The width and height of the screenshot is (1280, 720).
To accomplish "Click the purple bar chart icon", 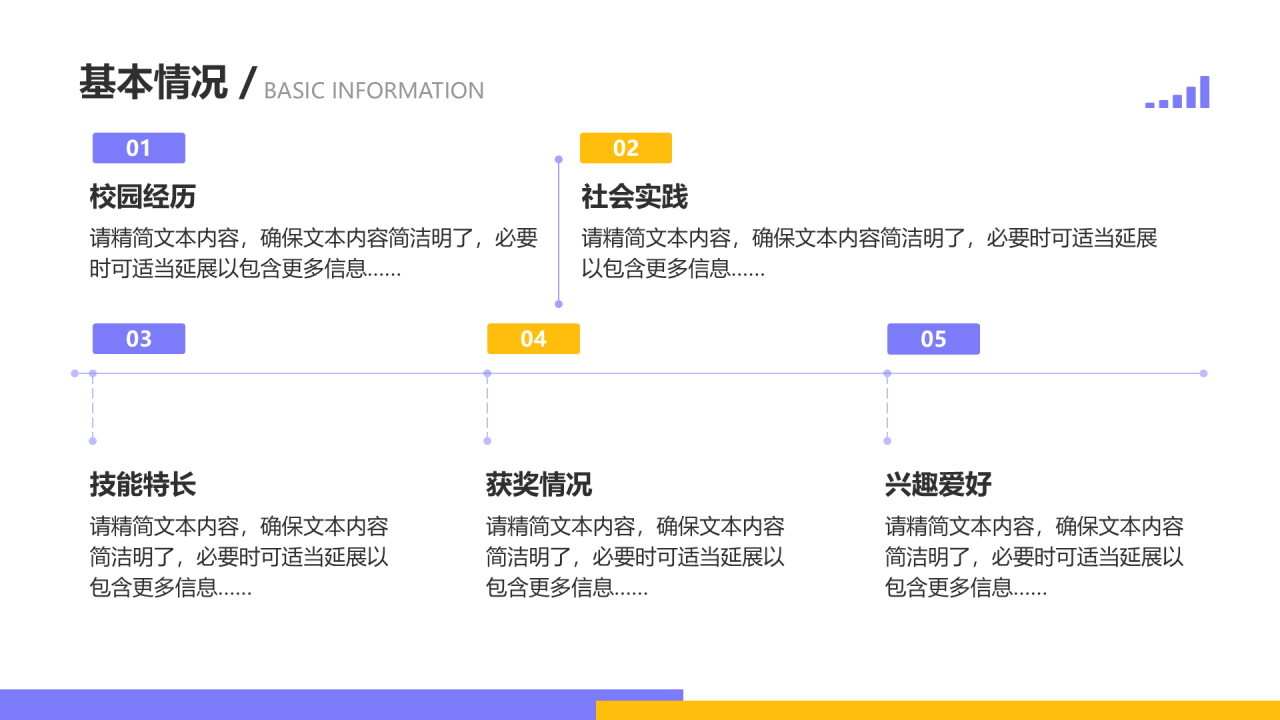I will pyautogui.click(x=1178, y=93).
